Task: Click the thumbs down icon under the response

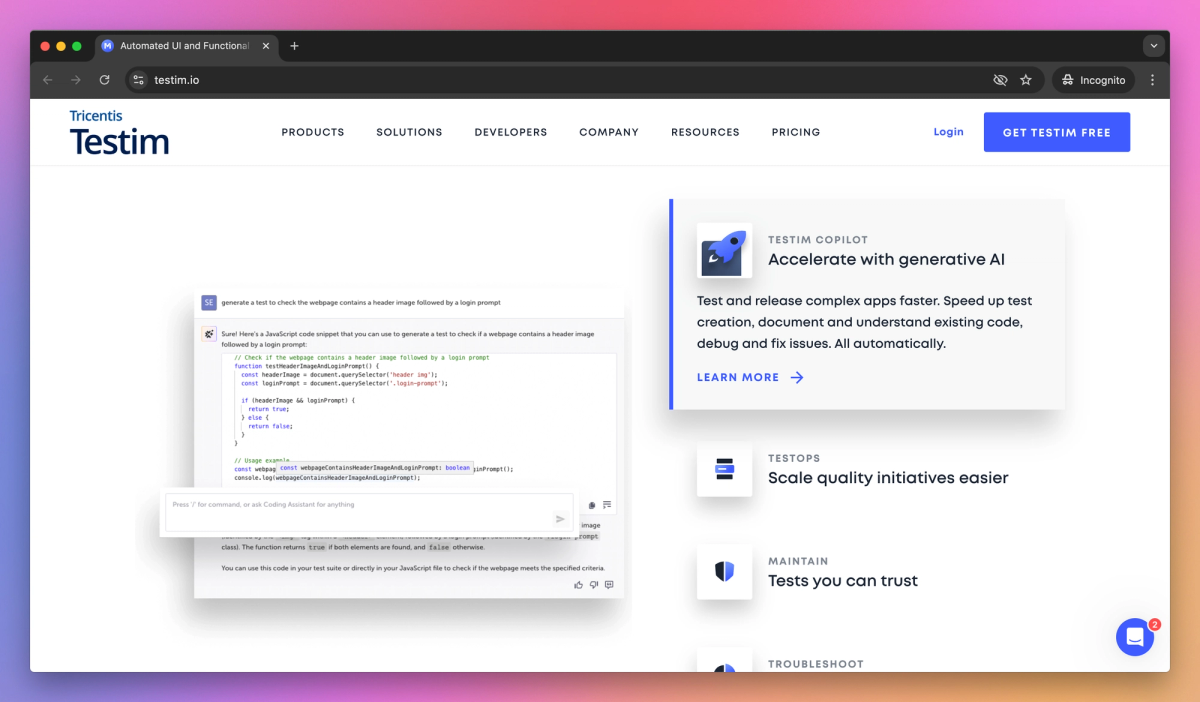Action: pyautogui.click(x=593, y=585)
